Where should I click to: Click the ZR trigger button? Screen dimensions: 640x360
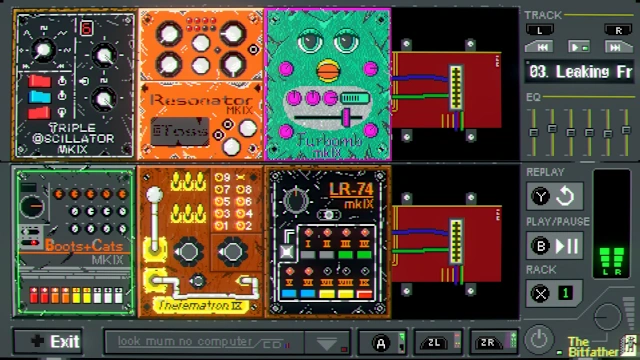coord(493,342)
